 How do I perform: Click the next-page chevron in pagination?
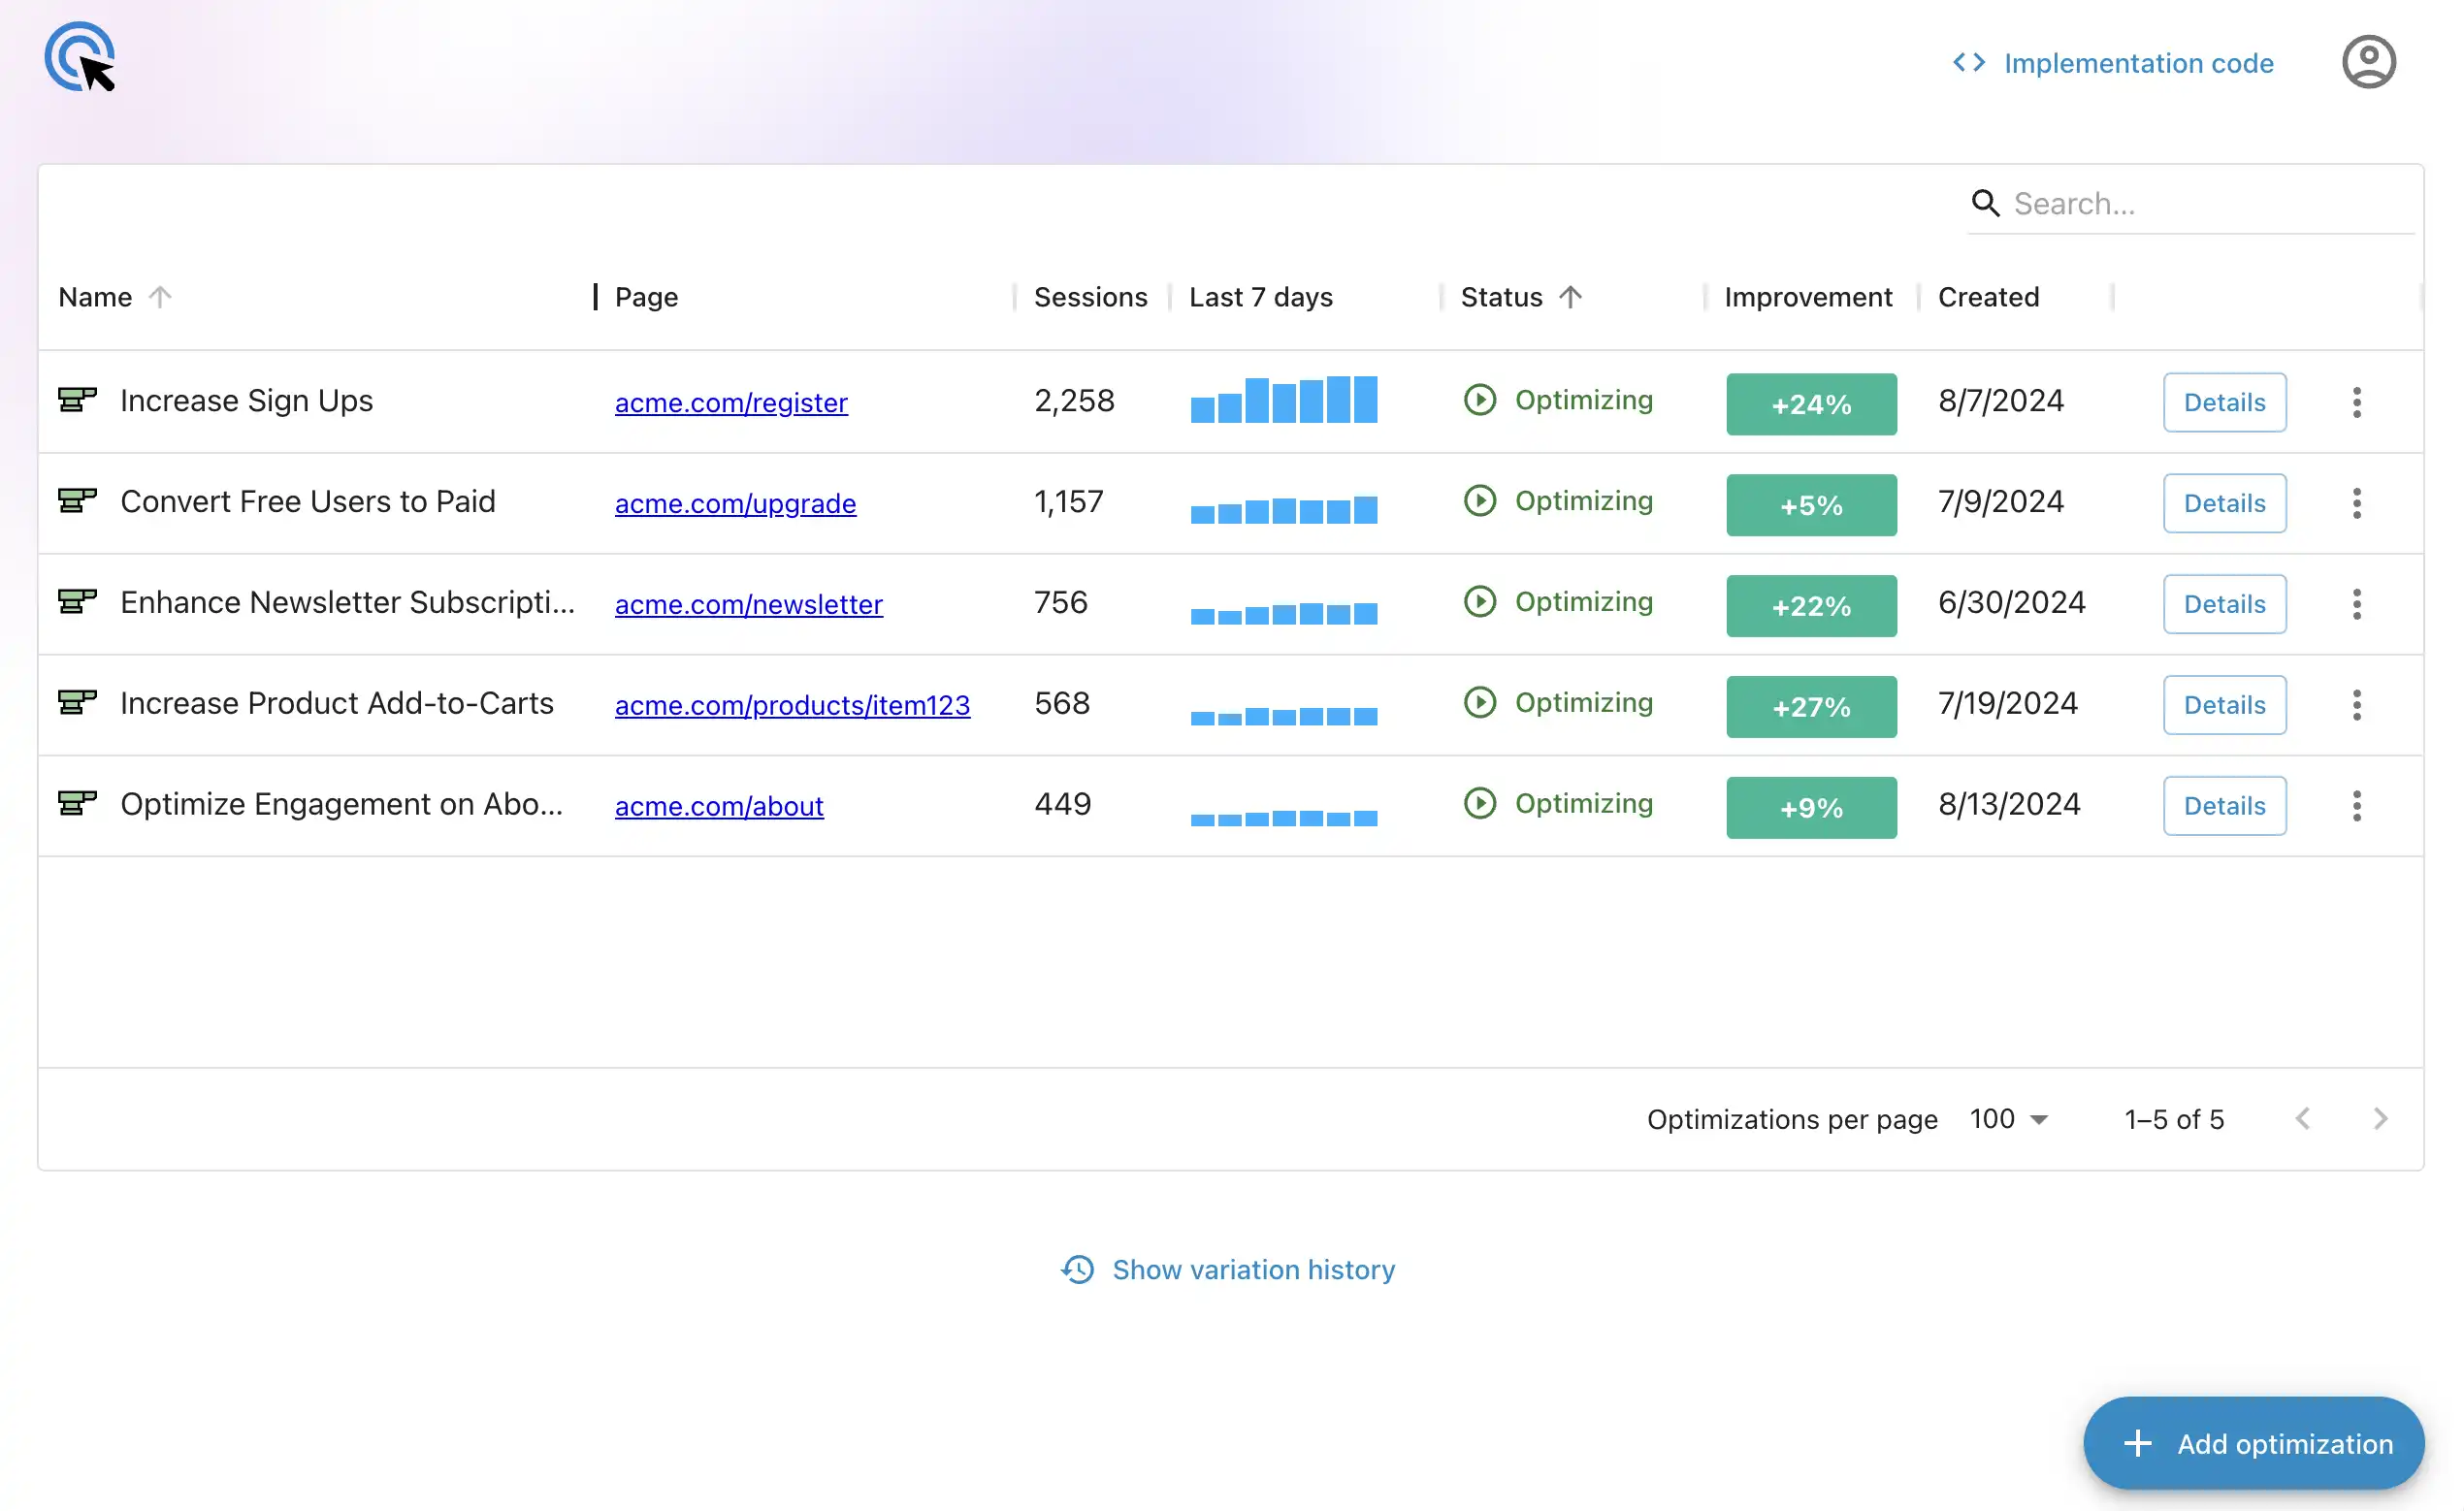click(2381, 1119)
